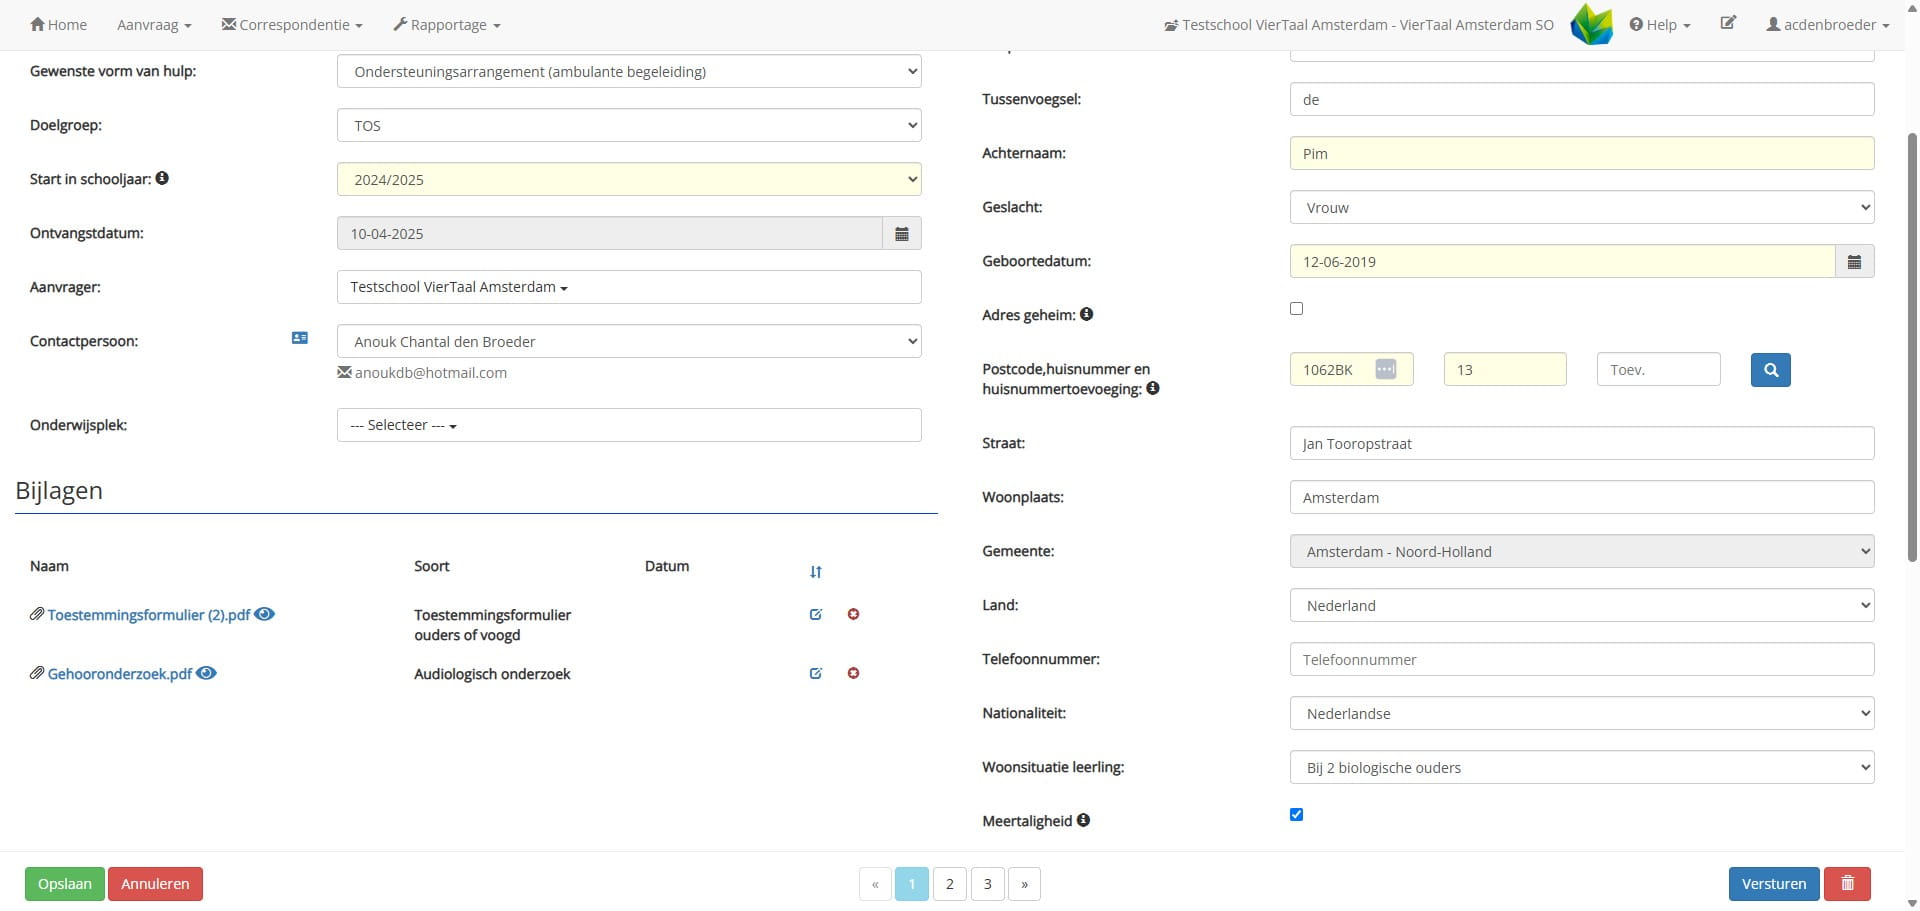Viewport: 1920px width, 911px height.
Task: Toggle the Adres geheim checkbox
Action: [x=1296, y=308]
